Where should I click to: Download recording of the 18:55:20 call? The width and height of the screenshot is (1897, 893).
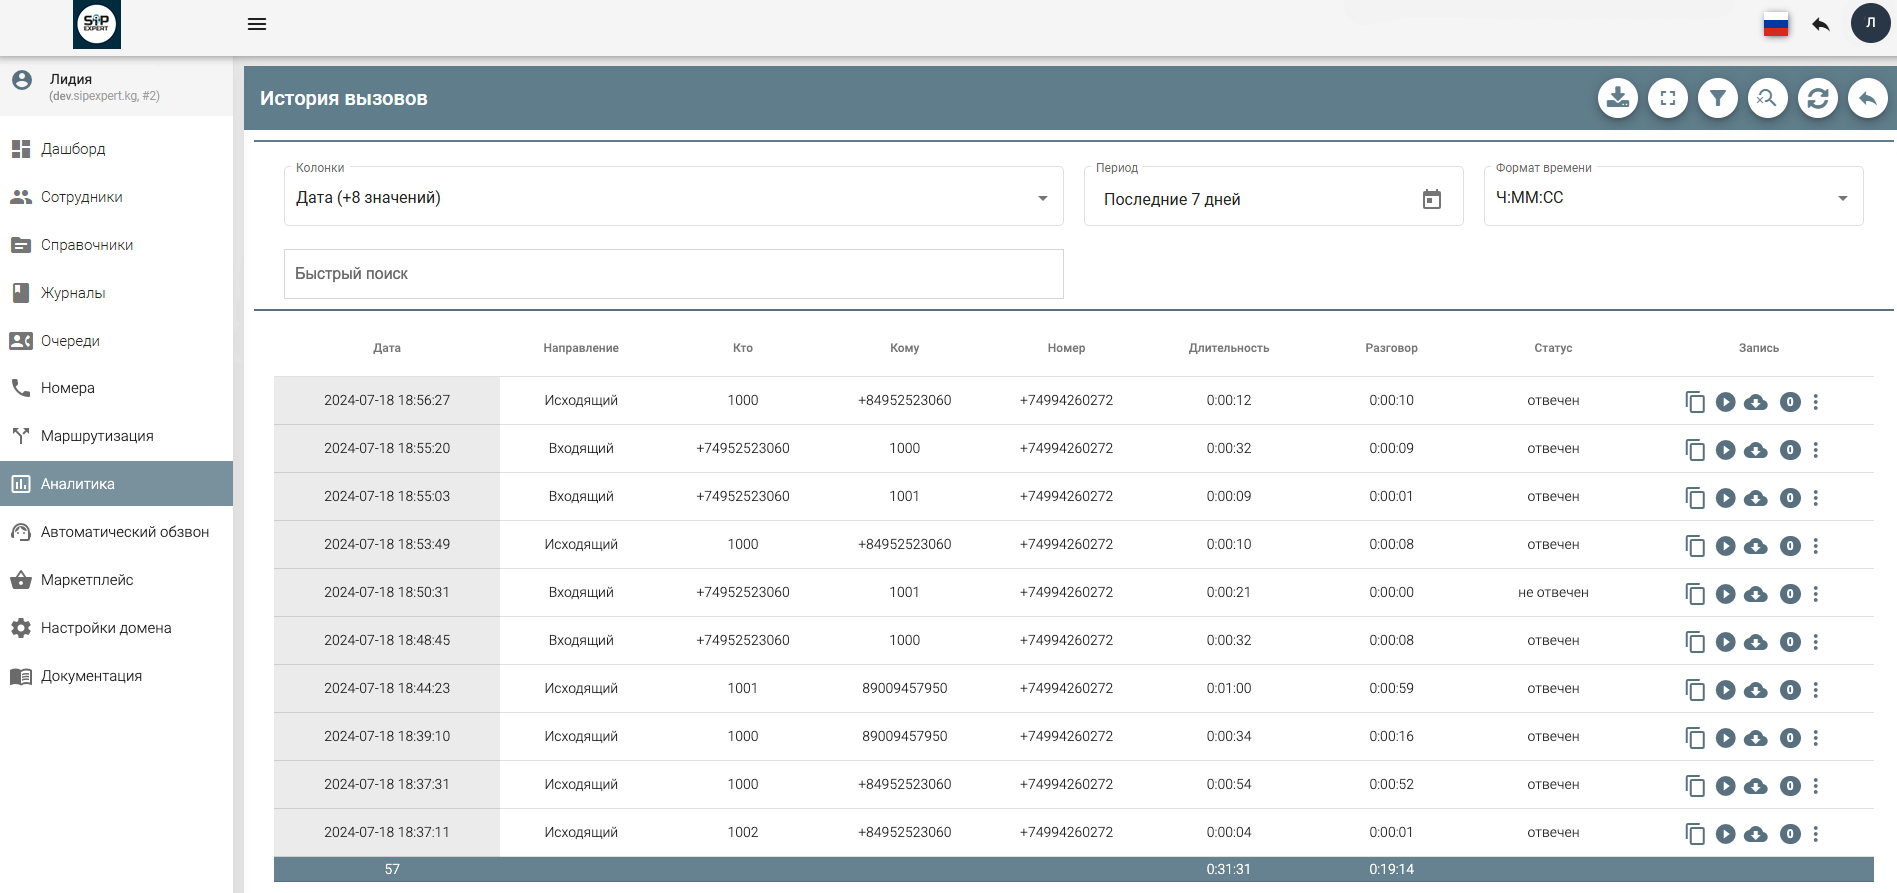pyautogui.click(x=1755, y=450)
